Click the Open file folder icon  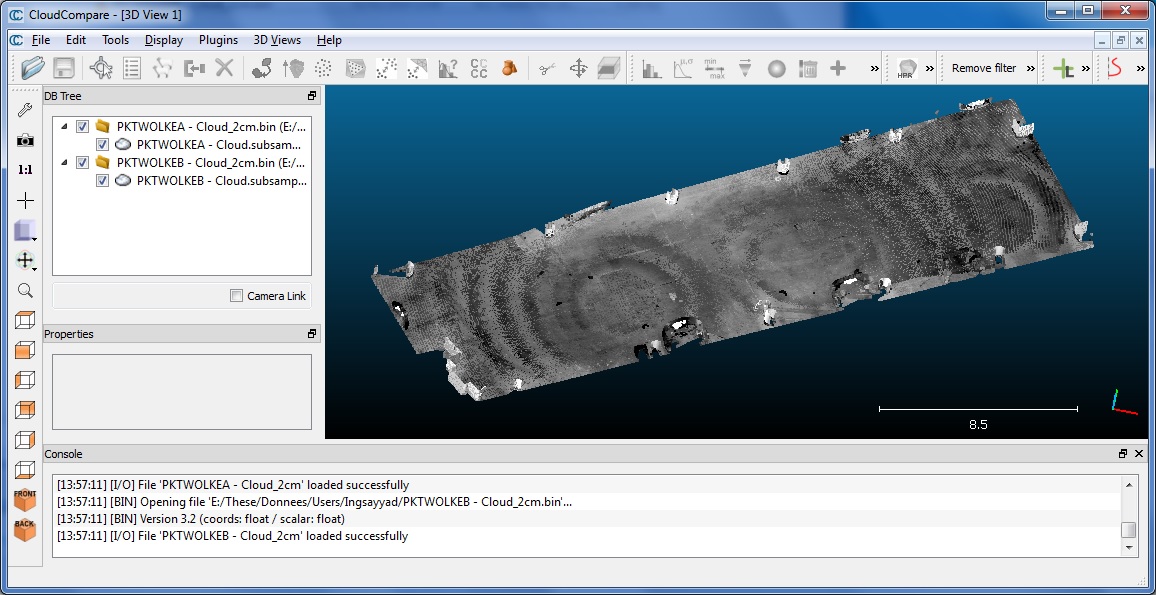[32, 68]
